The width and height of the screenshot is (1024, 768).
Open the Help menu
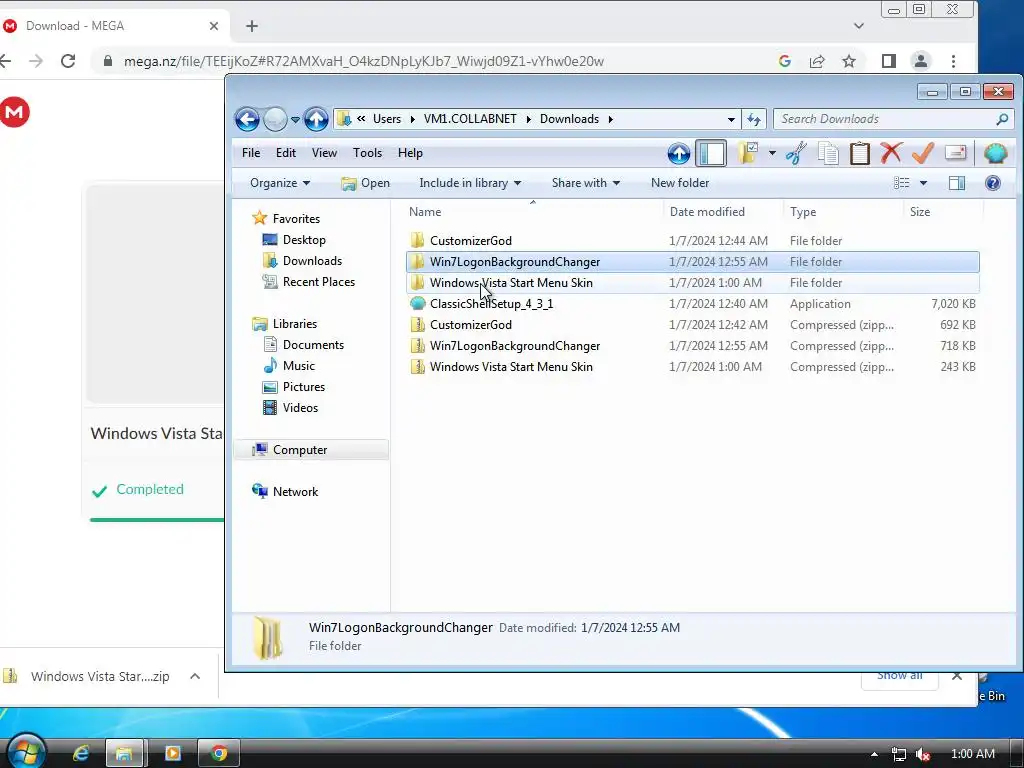tap(410, 153)
